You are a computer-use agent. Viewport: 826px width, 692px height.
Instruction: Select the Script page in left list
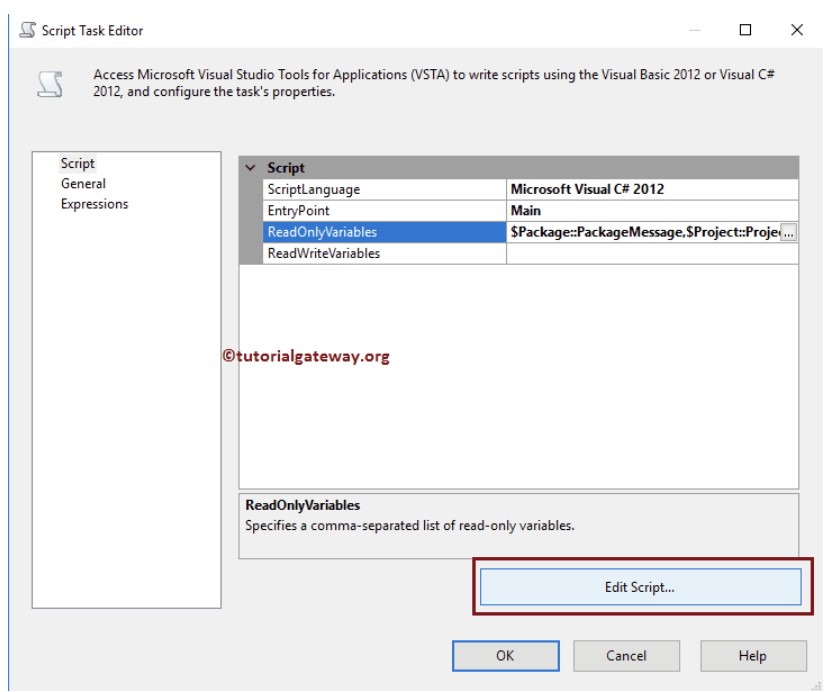click(77, 164)
